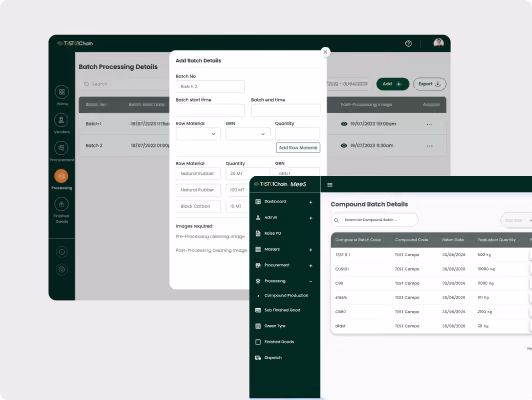Viewport: 532px width, 400px height.
Task: Expand the Dashboard menu plus sign
Action: point(311,202)
